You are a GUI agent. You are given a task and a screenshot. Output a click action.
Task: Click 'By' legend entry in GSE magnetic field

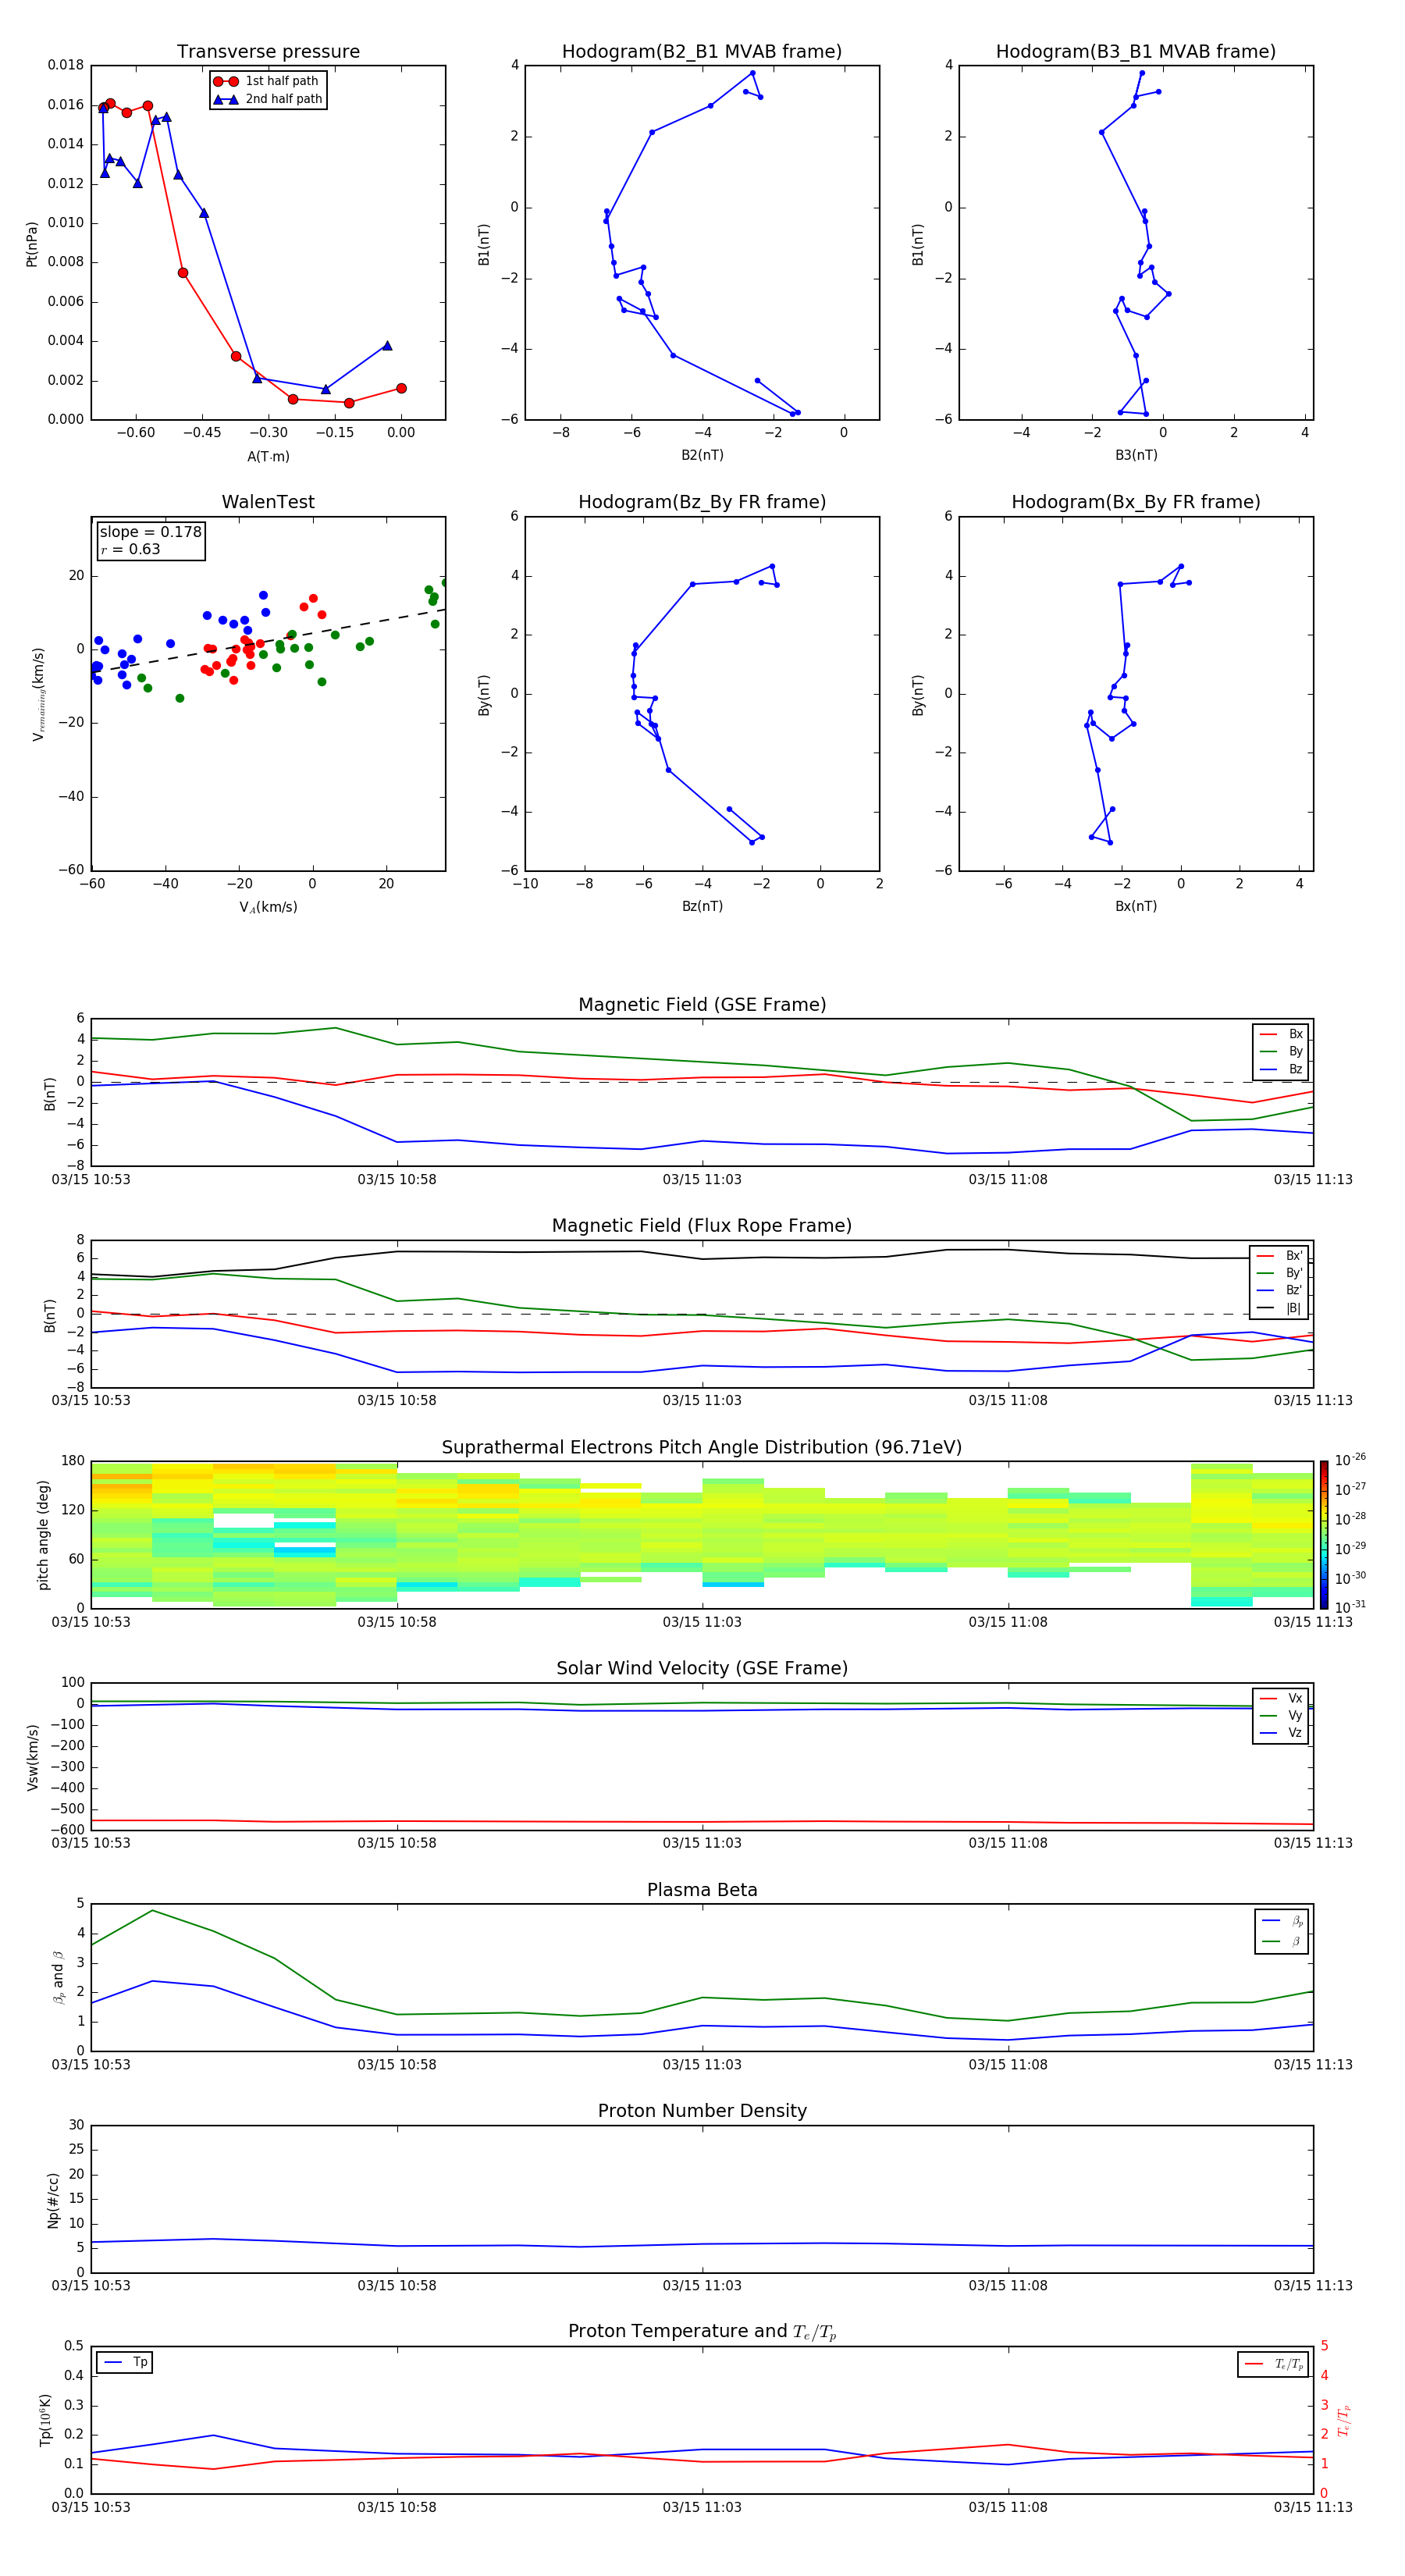[1281, 1051]
